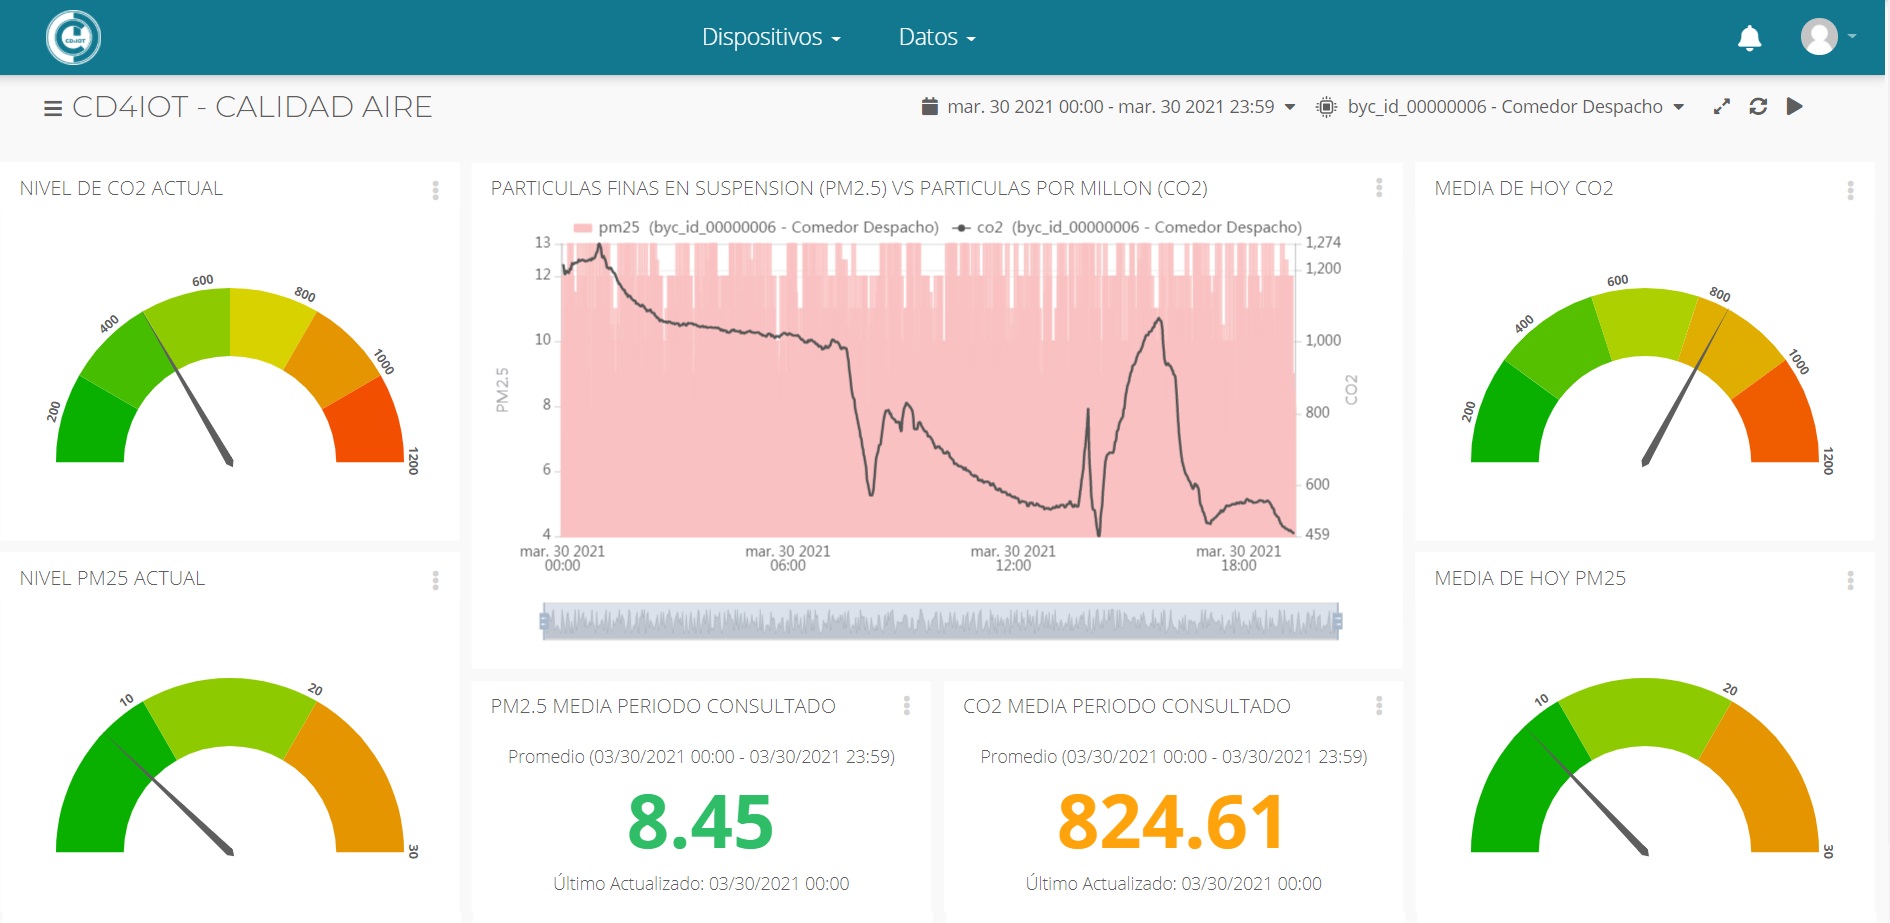Start dashboard auto-play
The height and width of the screenshot is (923, 1890).
(1795, 106)
